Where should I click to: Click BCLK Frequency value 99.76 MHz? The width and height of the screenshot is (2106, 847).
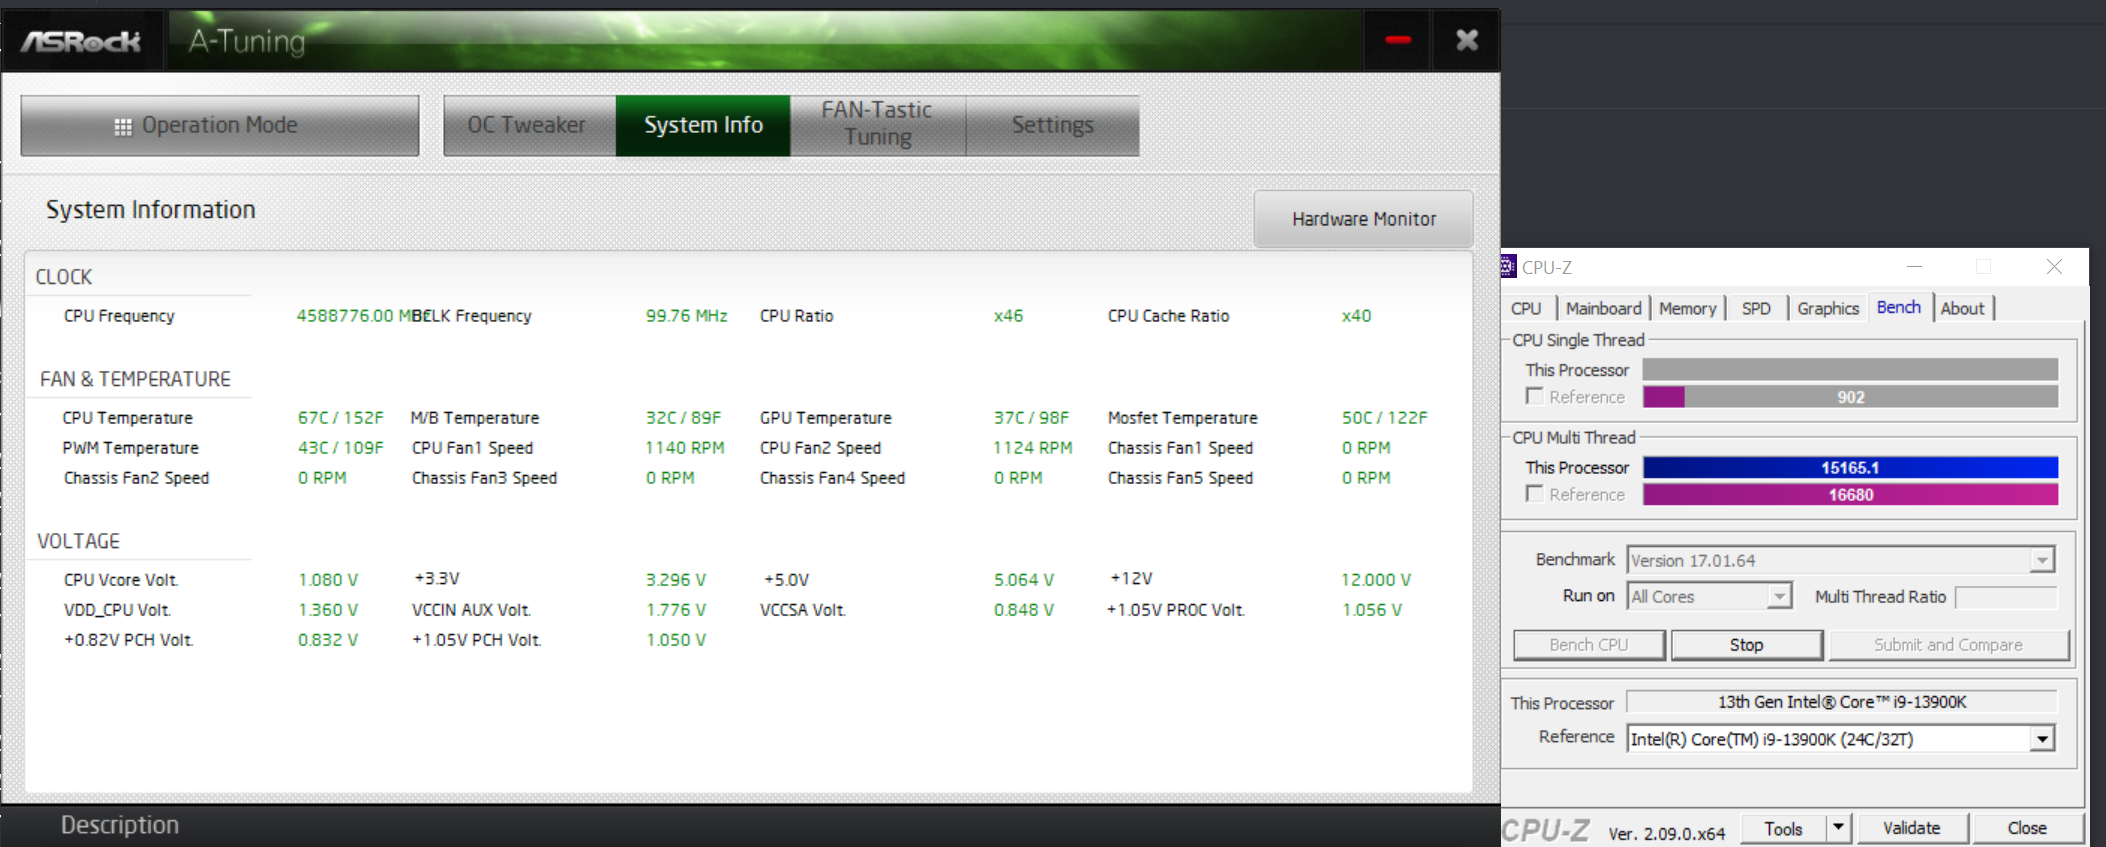click(x=686, y=316)
